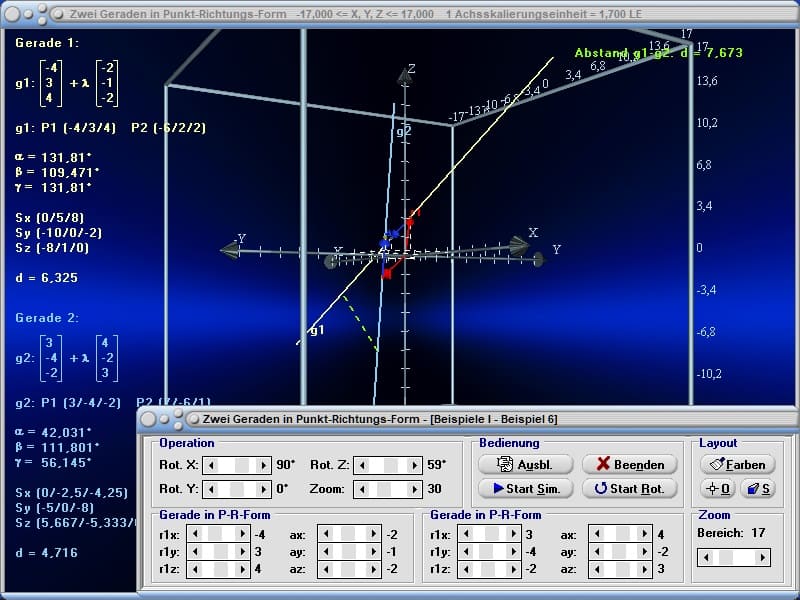Increase Zoom with right arrow

414,489
